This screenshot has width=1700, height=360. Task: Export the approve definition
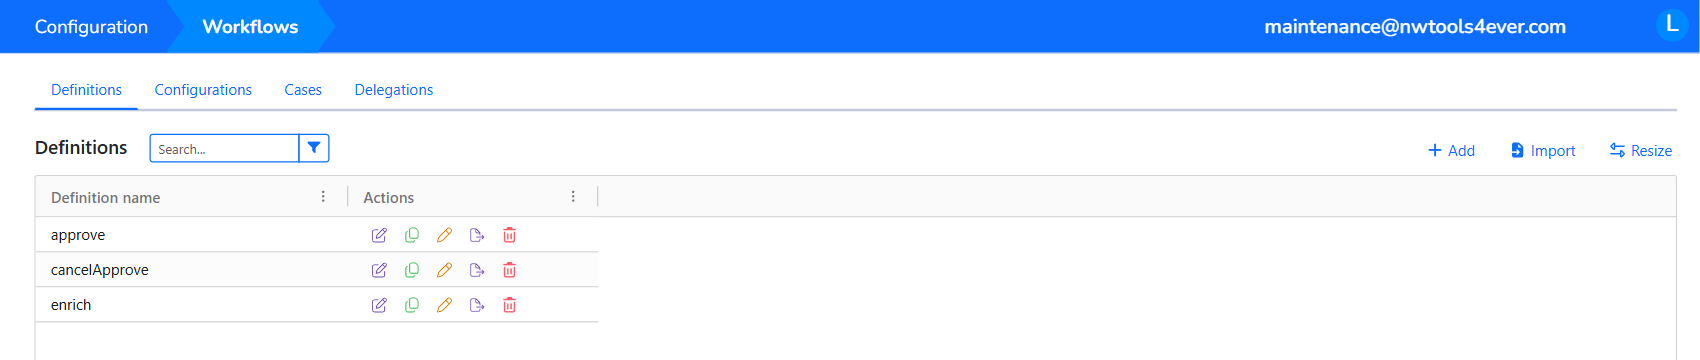[x=477, y=235]
